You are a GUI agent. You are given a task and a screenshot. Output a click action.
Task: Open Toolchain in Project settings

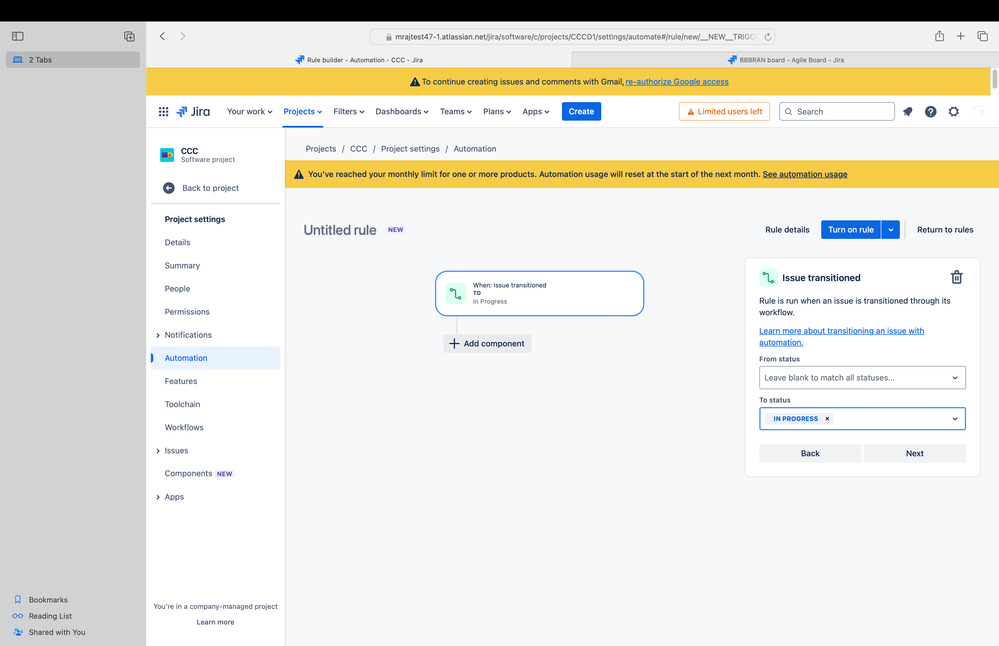(182, 405)
